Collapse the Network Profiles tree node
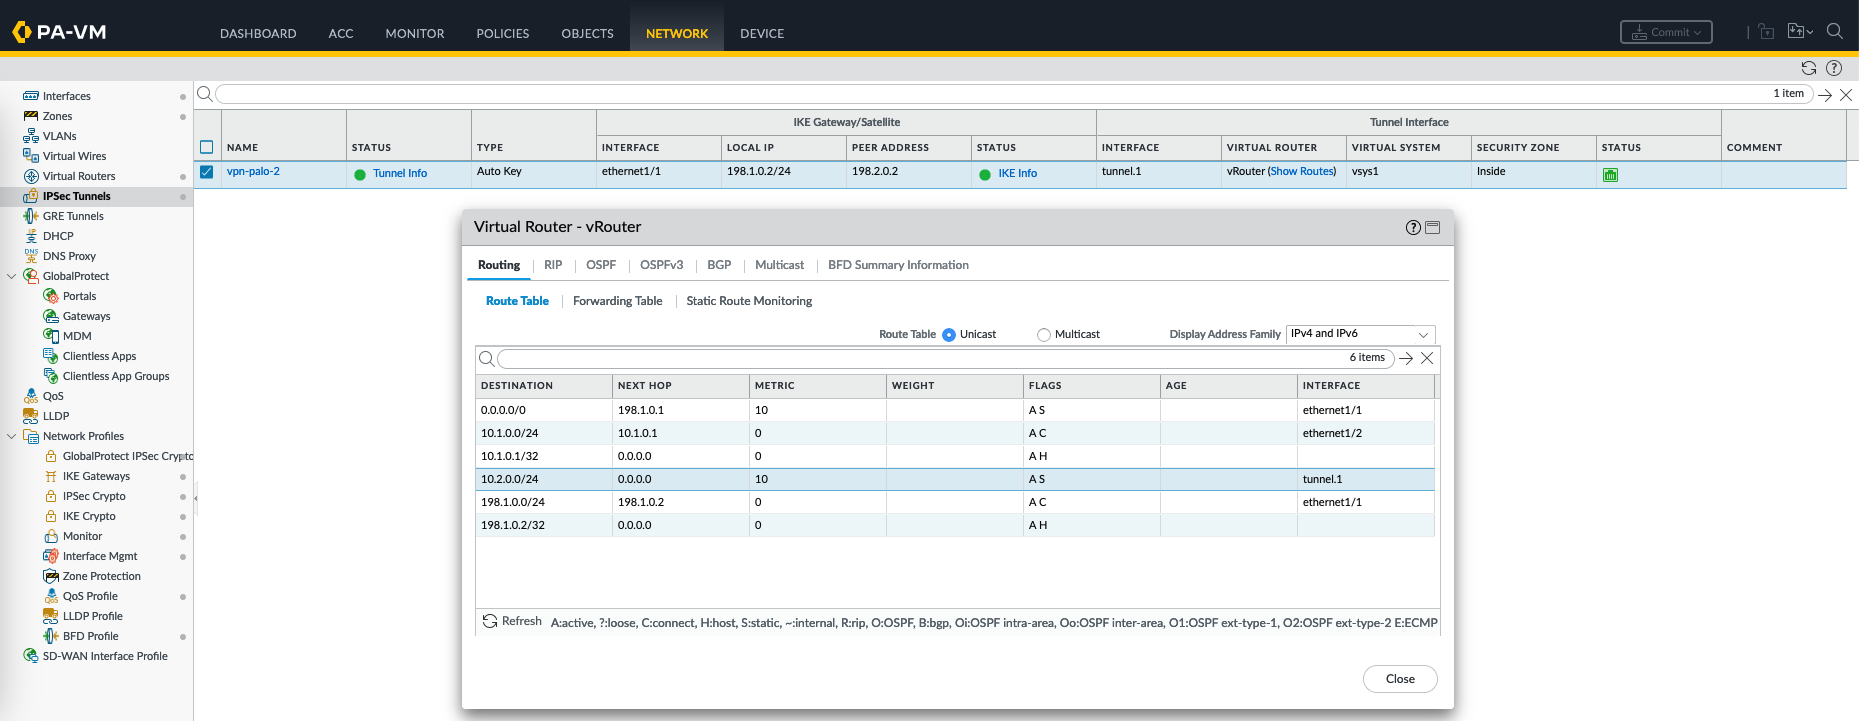This screenshot has width=1859, height=721. click(12, 436)
